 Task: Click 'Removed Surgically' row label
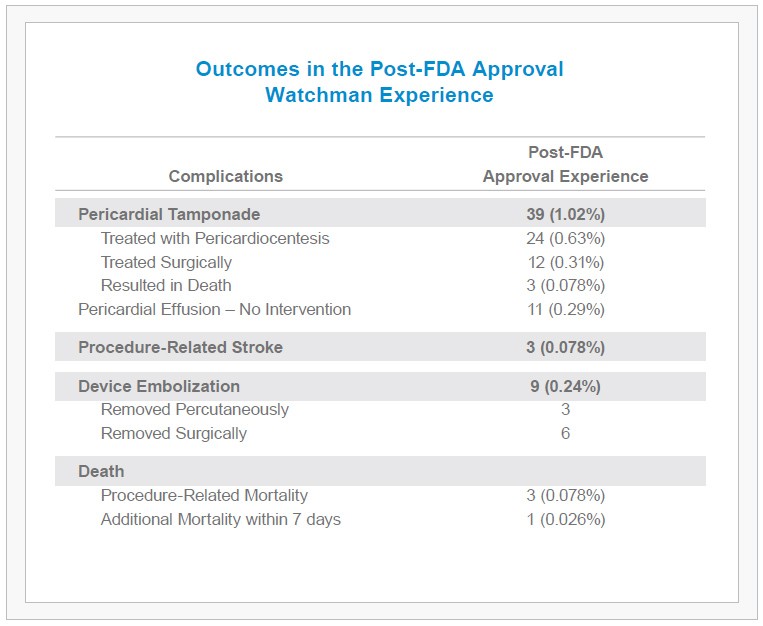pos(173,433)
